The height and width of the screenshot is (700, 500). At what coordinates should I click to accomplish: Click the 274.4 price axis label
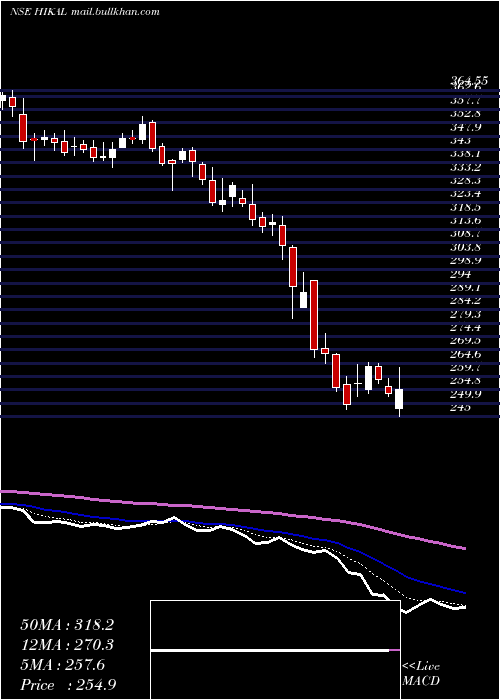[x=465, y=328]
